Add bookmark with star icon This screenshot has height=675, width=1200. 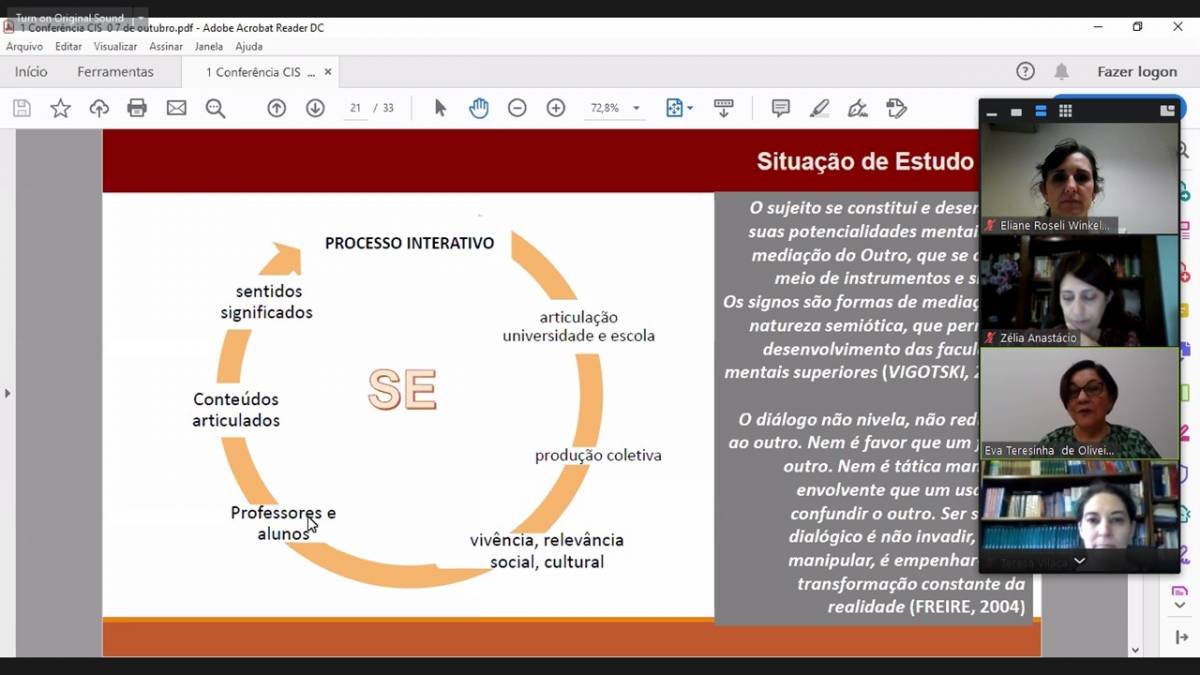[61, 108]
